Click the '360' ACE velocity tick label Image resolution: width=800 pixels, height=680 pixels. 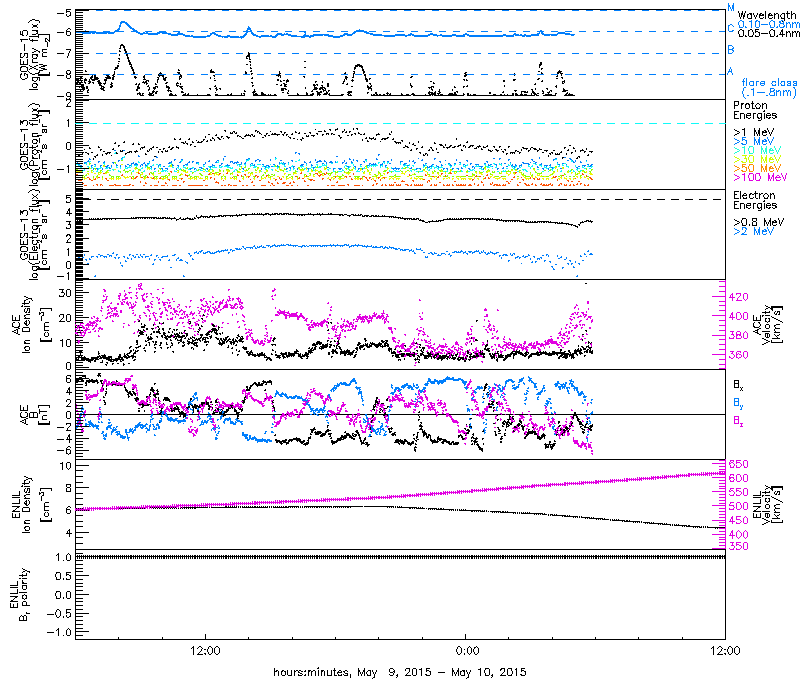[x=739, y=355]
